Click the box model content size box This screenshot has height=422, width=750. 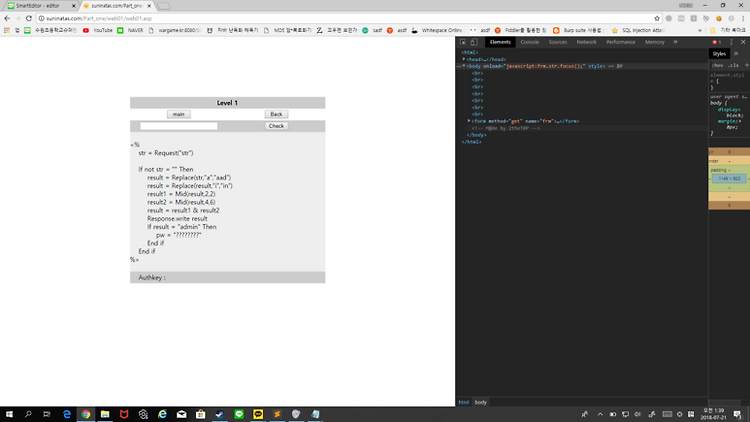click(x=729, y=178)
